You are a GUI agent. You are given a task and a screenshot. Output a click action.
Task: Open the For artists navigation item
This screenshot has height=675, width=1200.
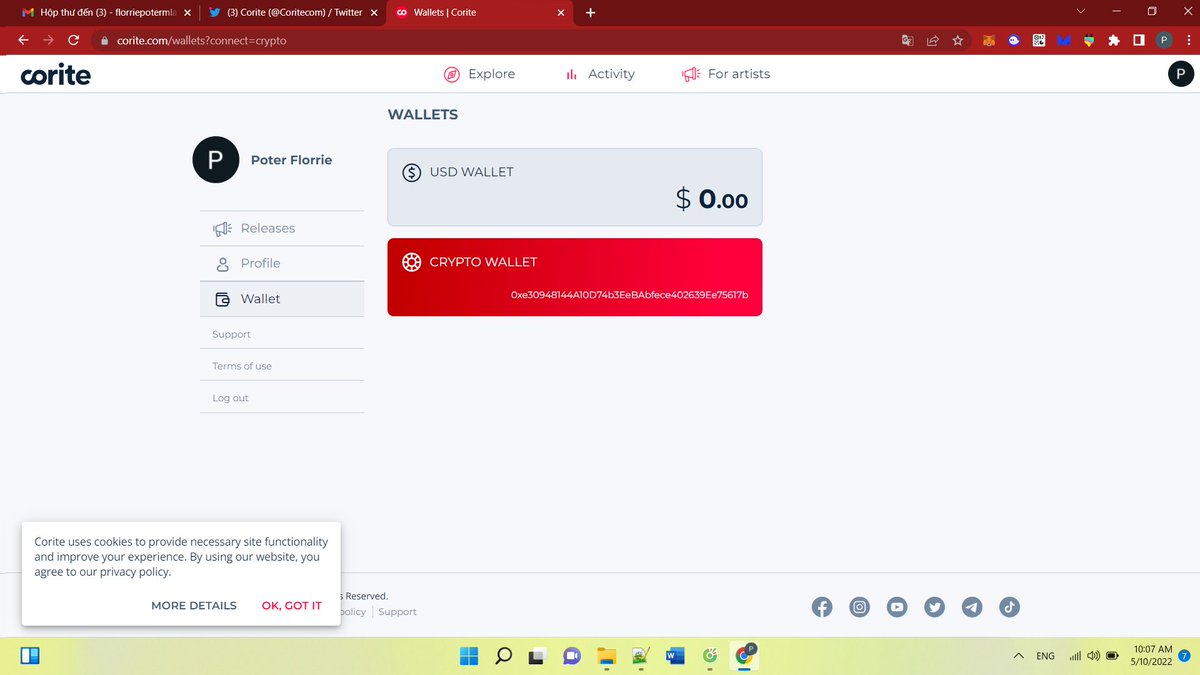725,74
